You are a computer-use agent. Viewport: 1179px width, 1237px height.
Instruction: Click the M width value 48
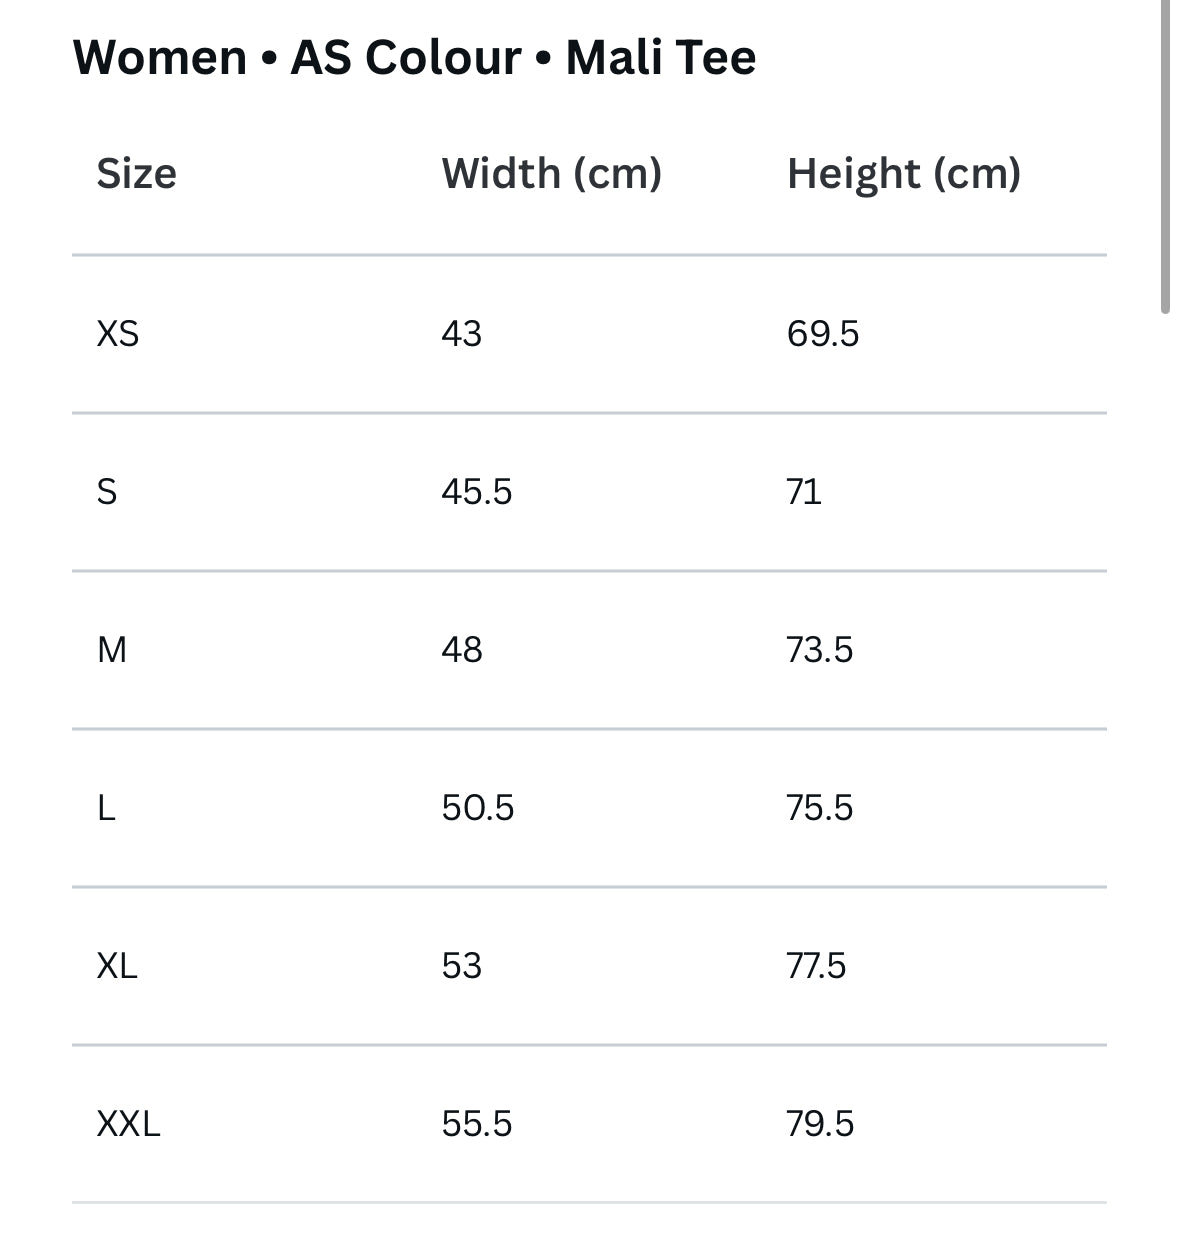pyautogui.click(x=461, y=650)
